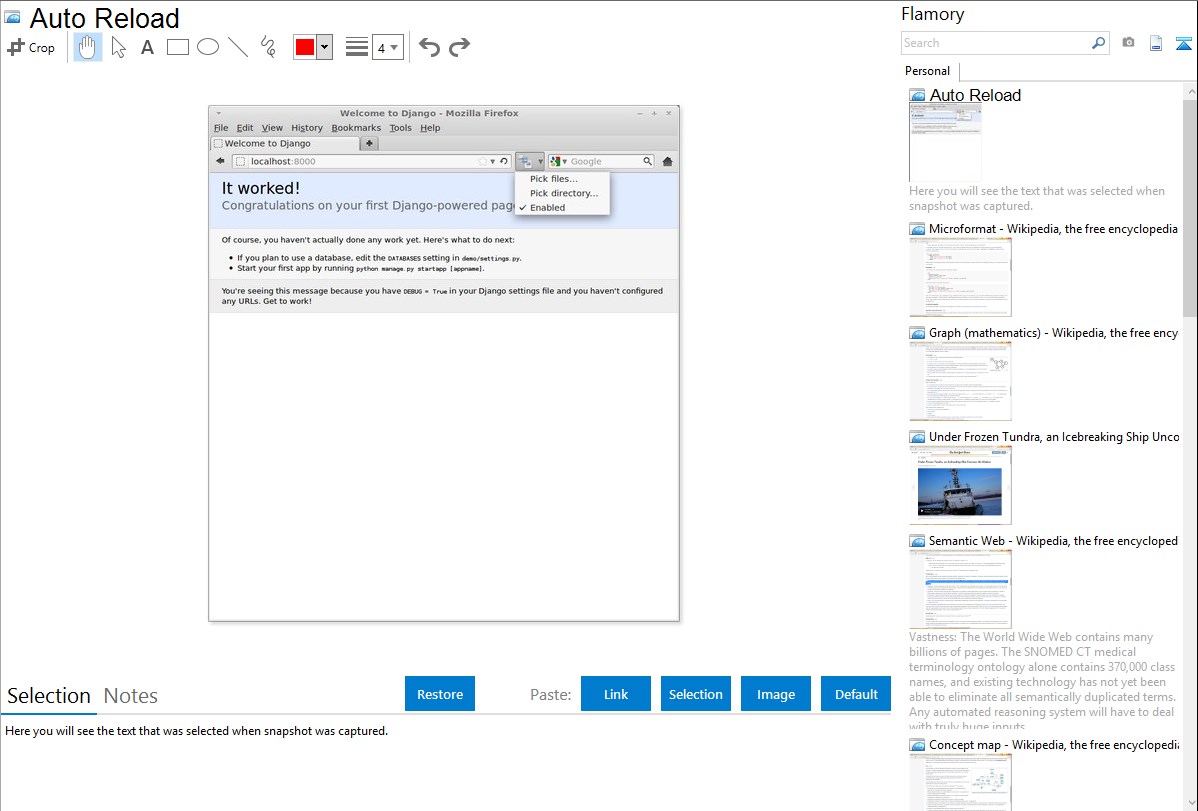The width and height of the screenshot is (1198, 811).
Task: Click the snapshot icon beside Concept map
Action: (x=918, y=745)
